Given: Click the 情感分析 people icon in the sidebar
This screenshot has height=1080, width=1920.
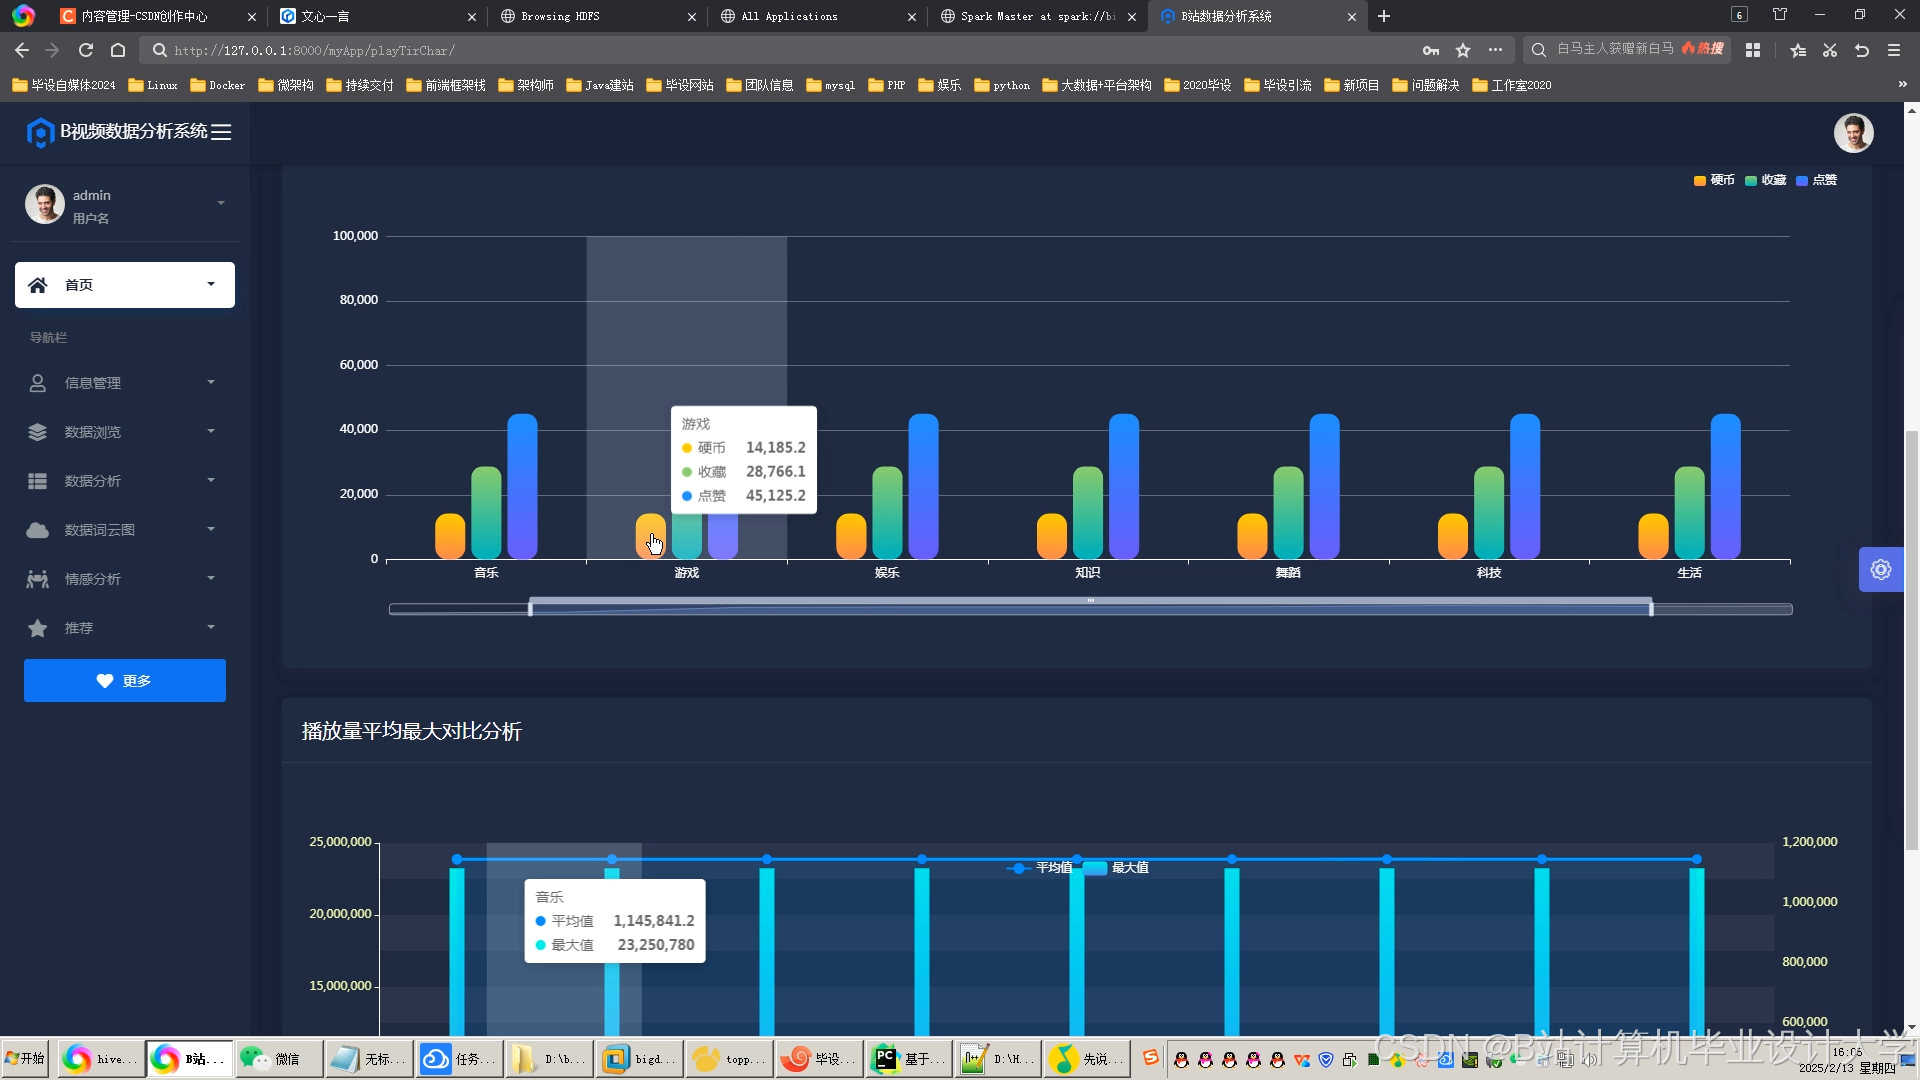Looking at the screenshot, I should pyautogui.click(x=38, y=579).
